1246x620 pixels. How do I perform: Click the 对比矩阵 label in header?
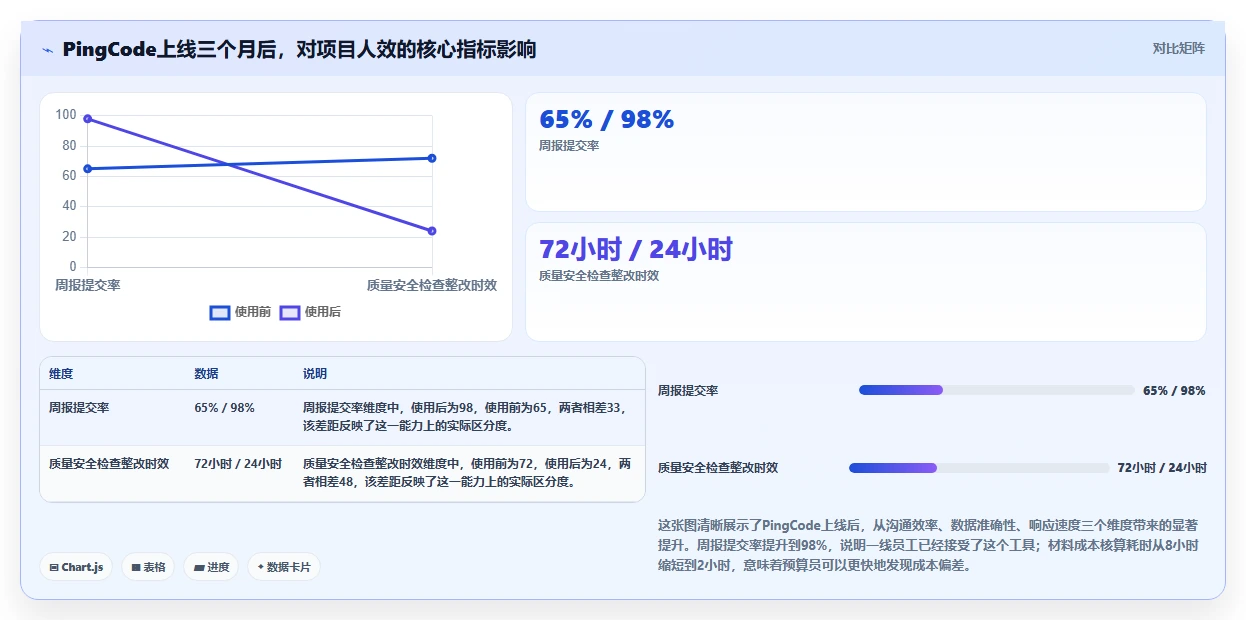(x=1179, y=48)
